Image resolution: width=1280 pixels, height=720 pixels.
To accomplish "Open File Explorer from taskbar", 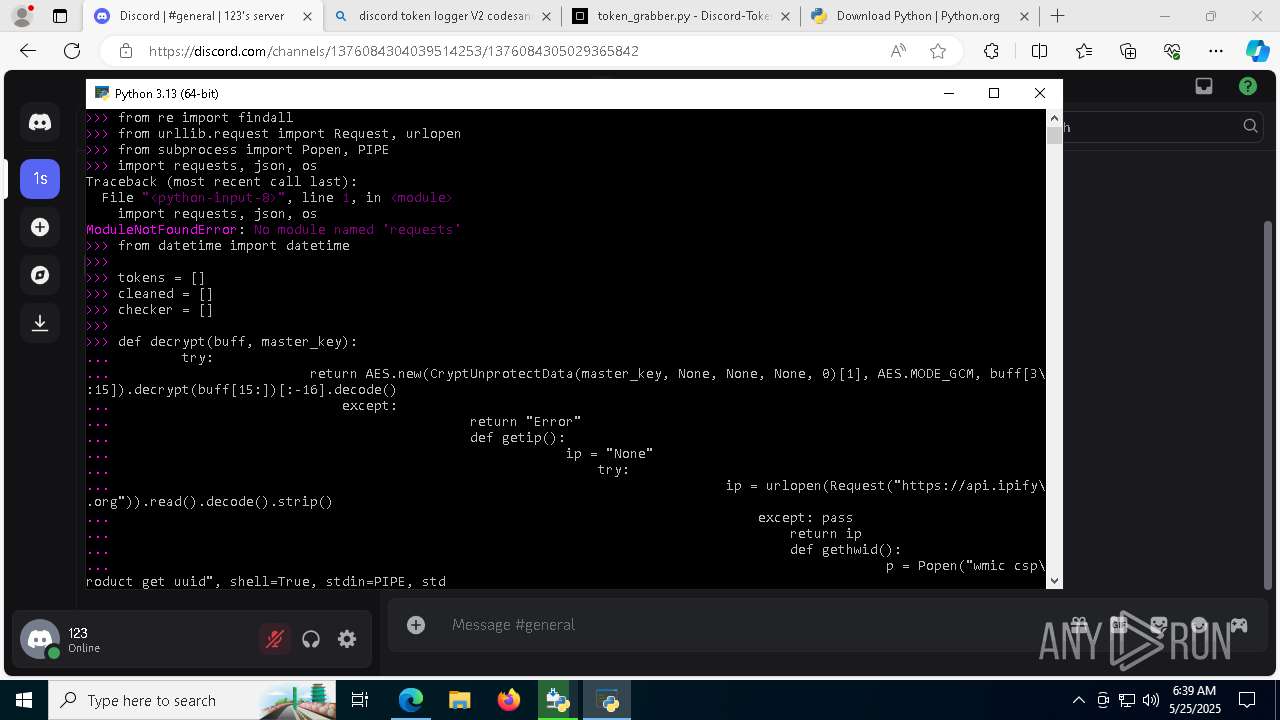I will [x=460, y=700].
